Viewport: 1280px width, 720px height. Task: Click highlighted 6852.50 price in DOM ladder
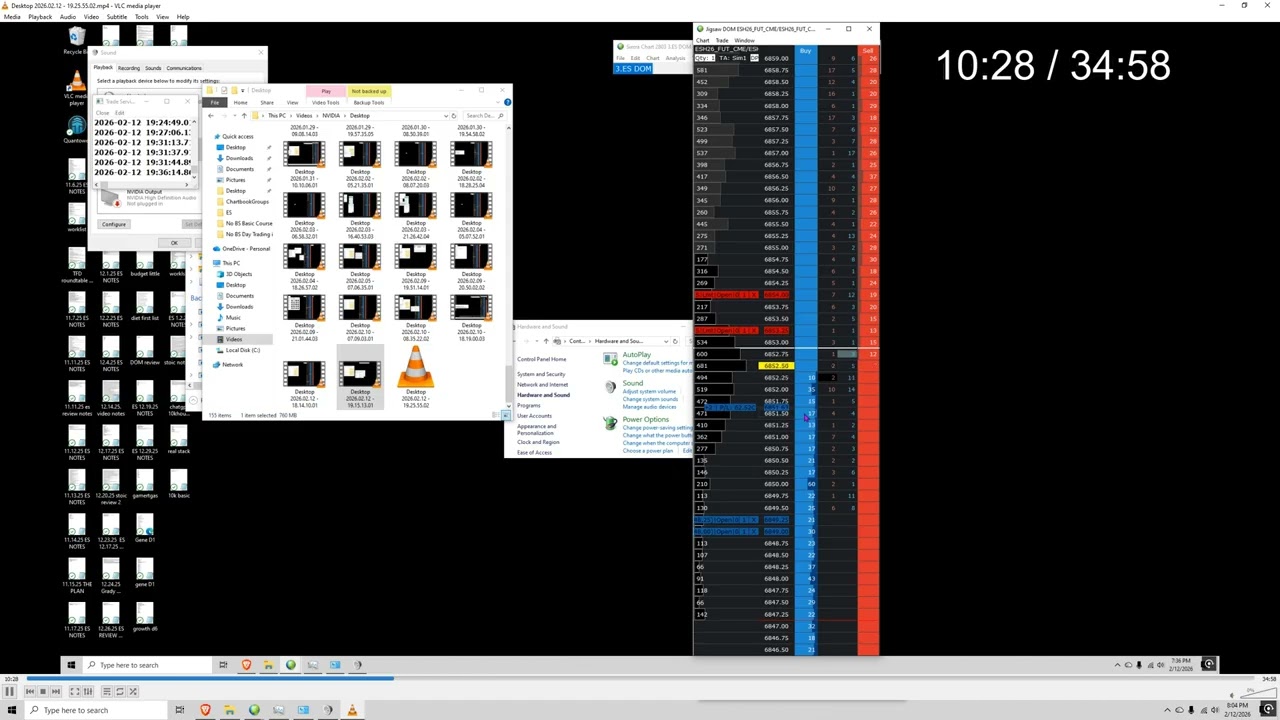point(775,366)
